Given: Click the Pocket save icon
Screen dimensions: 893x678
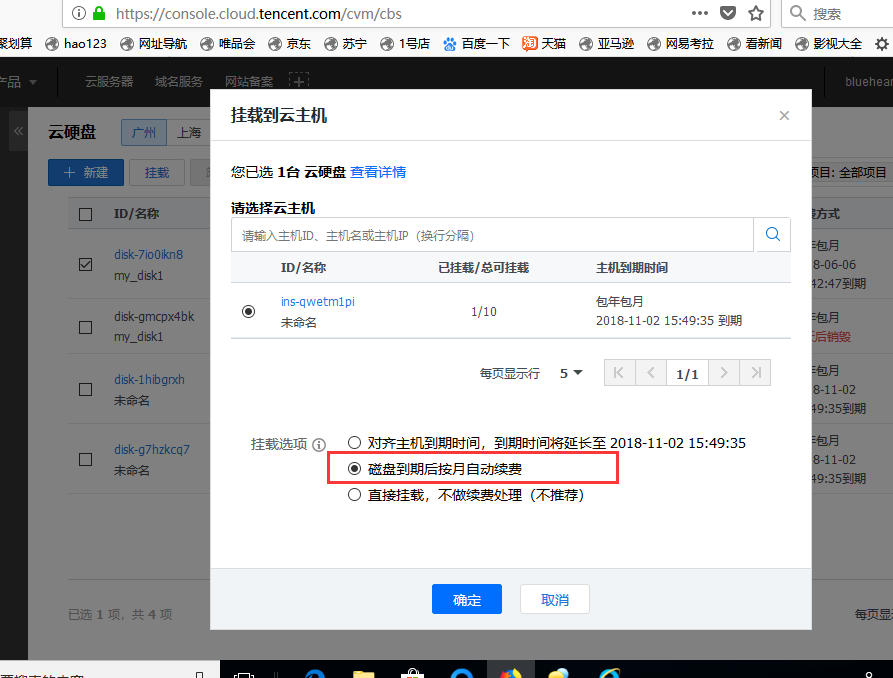Looking at the screenshot, I should 728,13.
